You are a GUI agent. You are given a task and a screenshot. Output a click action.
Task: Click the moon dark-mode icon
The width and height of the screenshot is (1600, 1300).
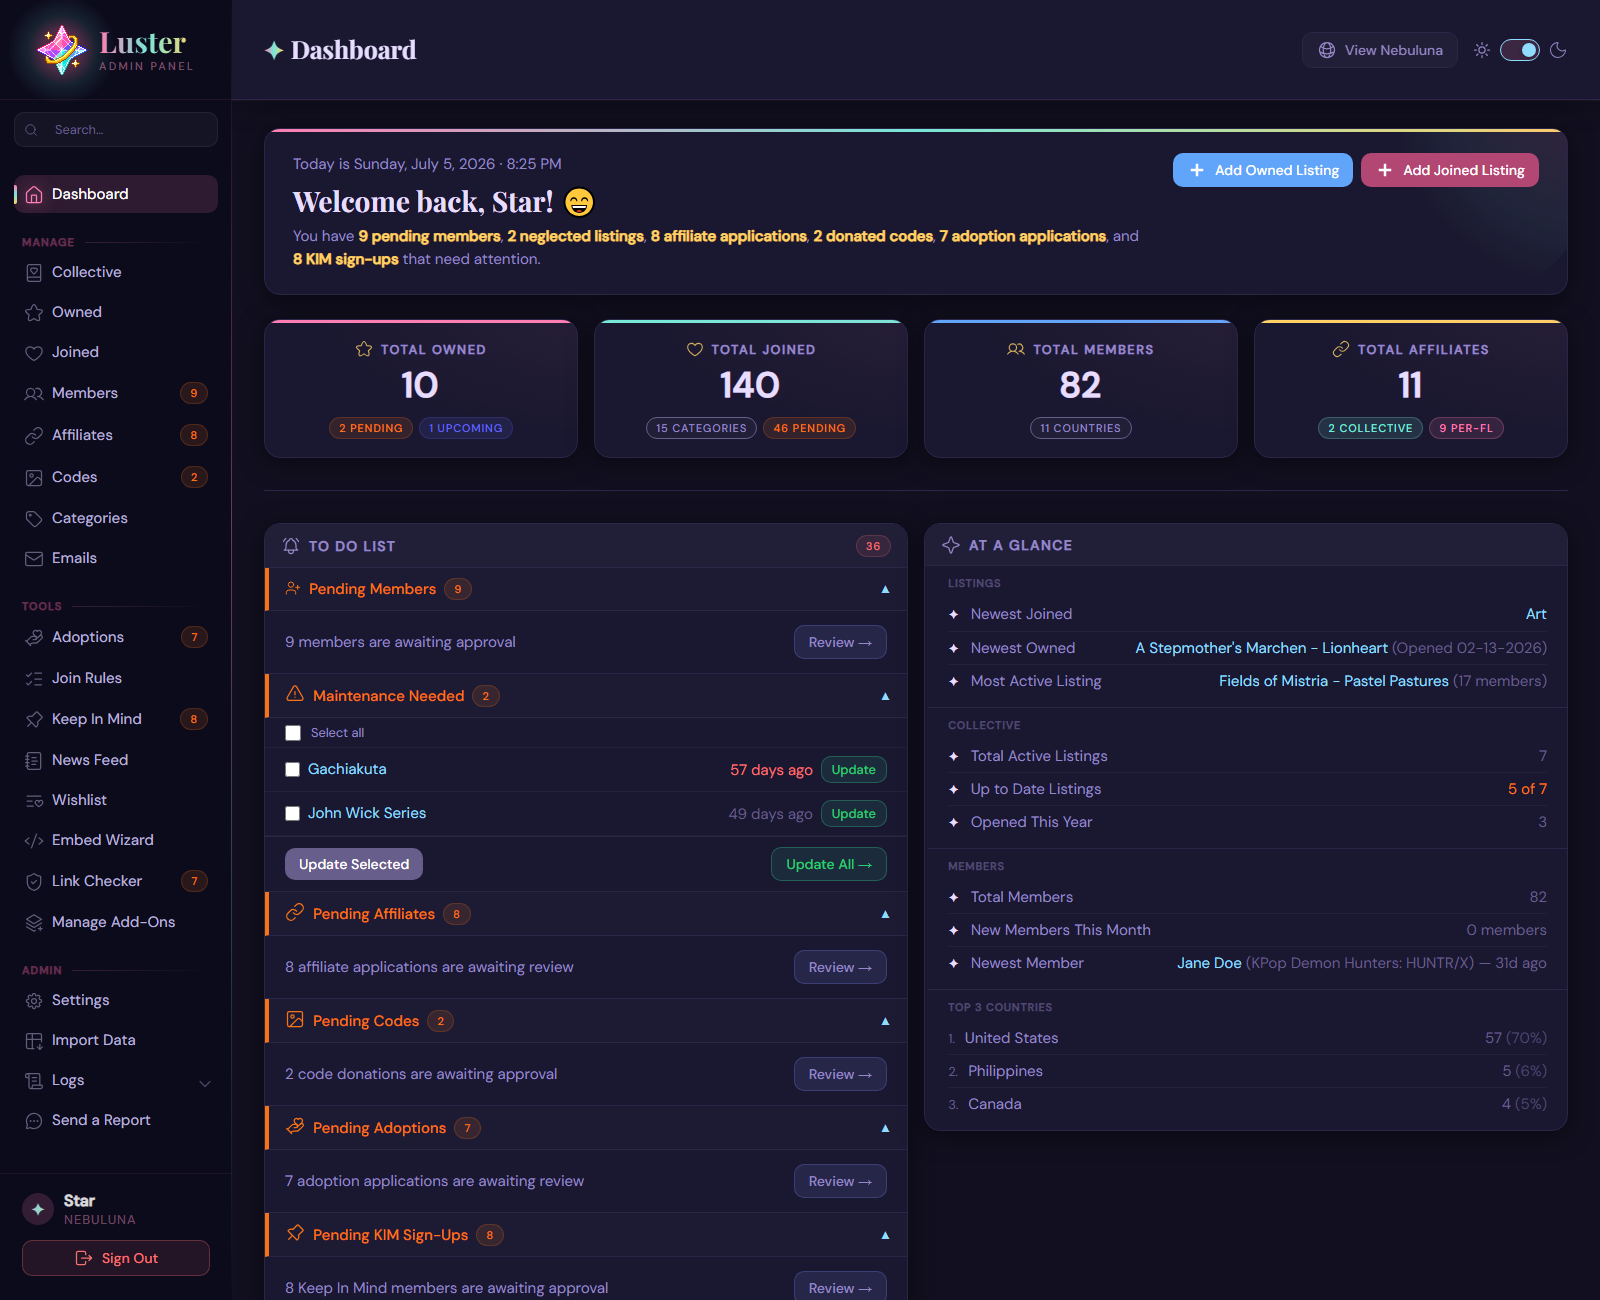pyautogui.click(x=1558, y=50)
